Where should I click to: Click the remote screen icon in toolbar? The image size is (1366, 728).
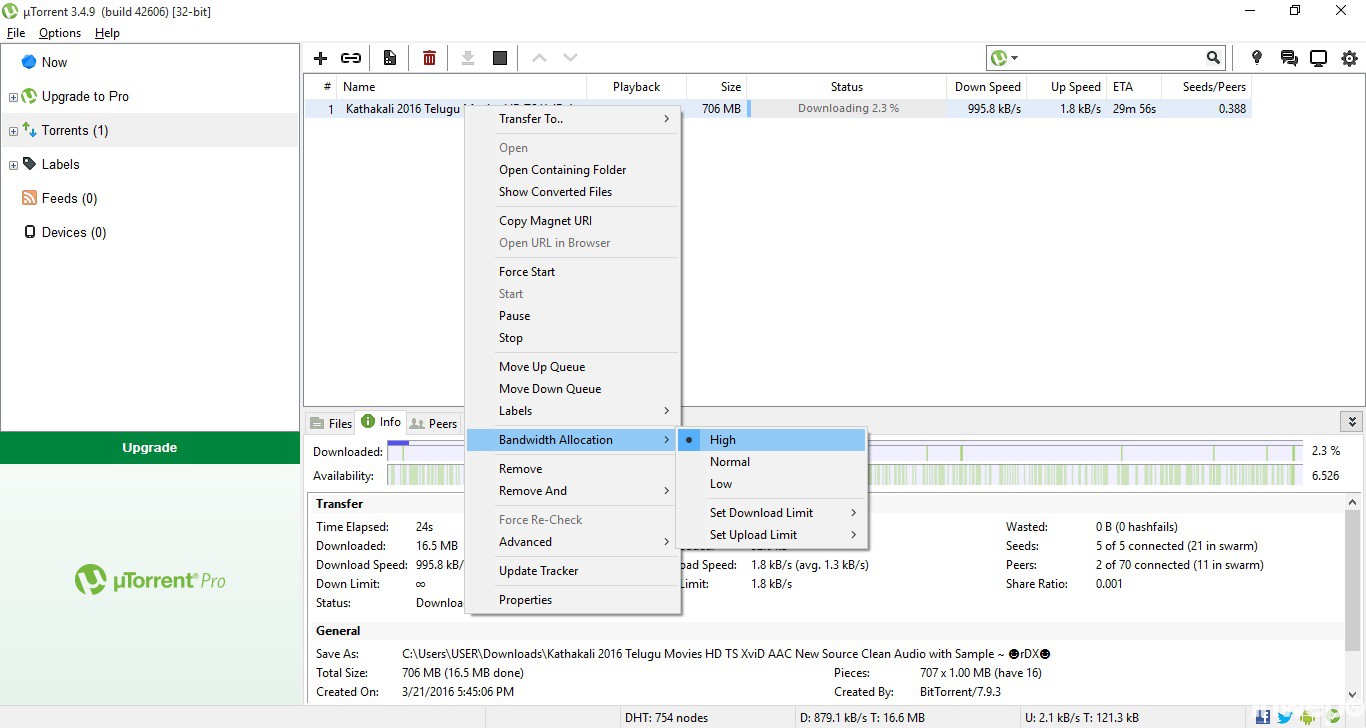1319,58
